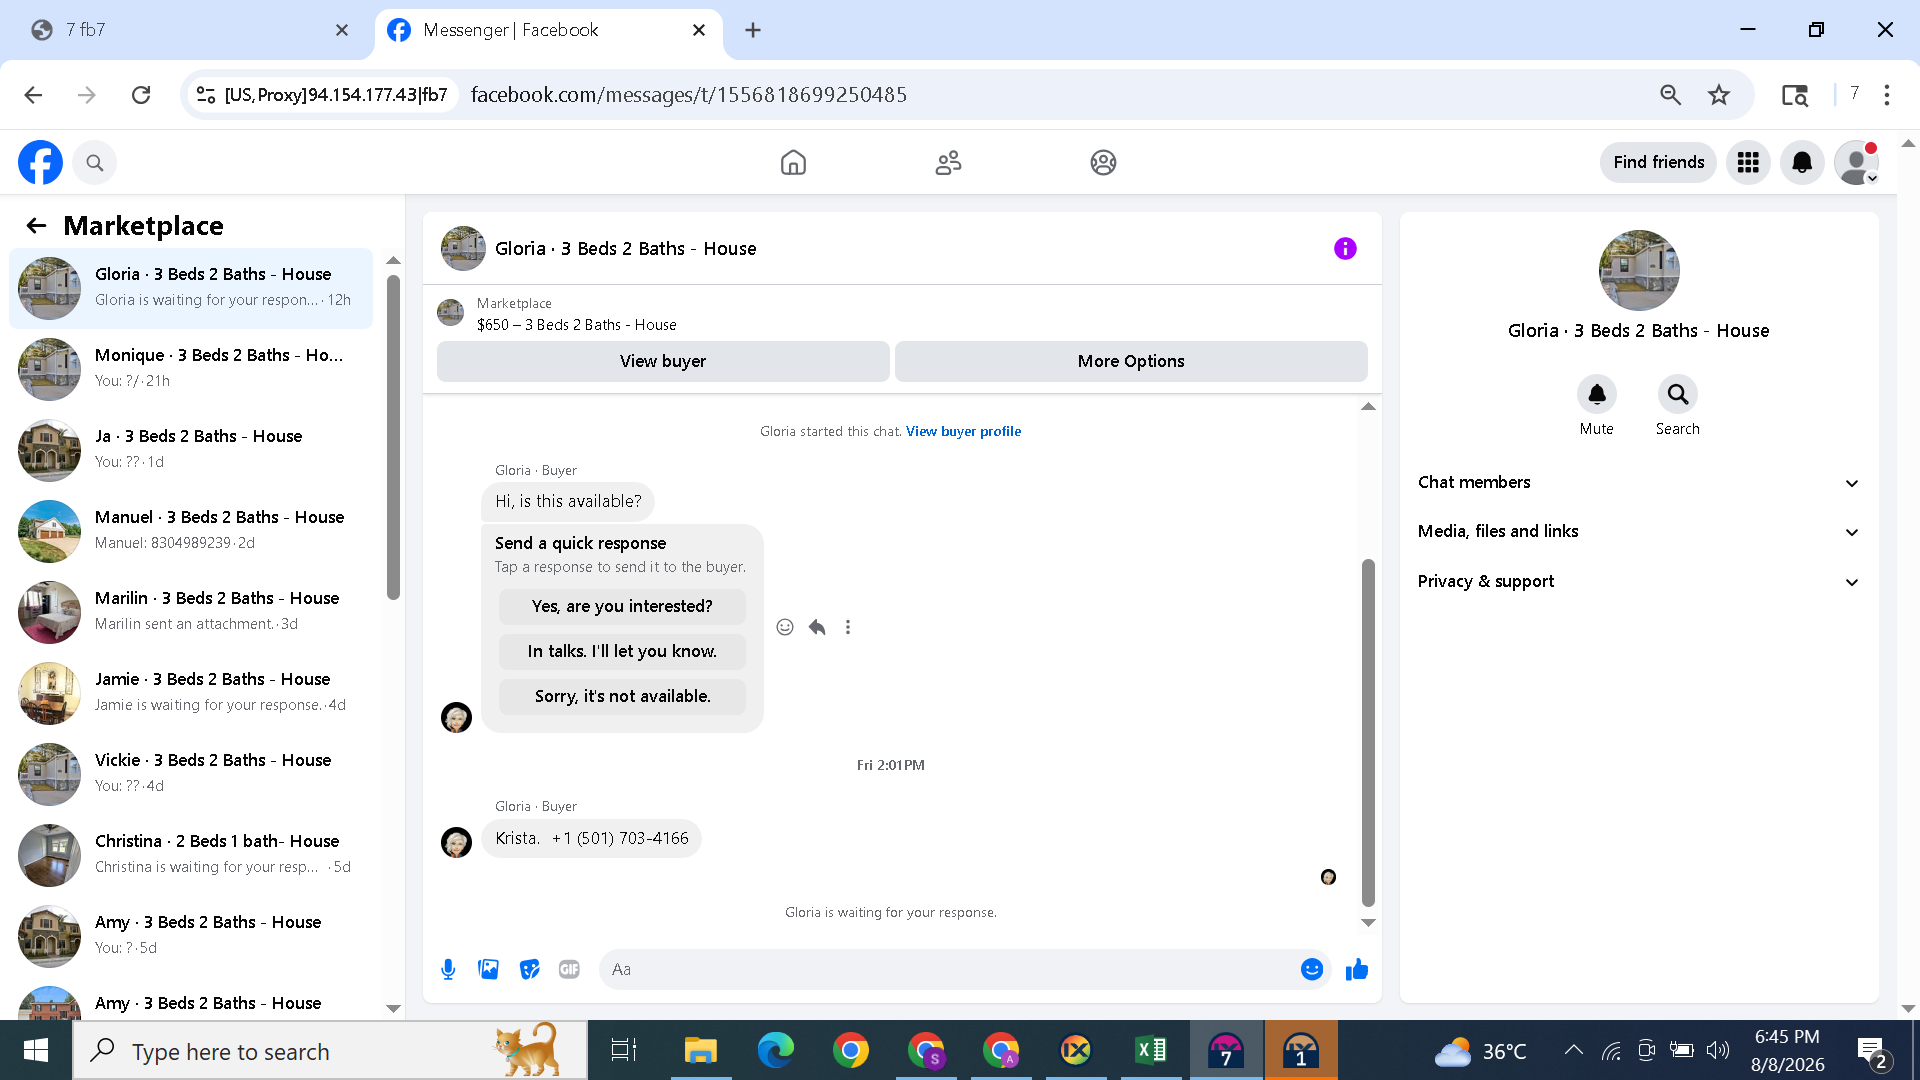Open the Jamie 3 Beds 2 Baths conversation
The height and width of the screenshot is (1080, 1920).
(191, 692)
